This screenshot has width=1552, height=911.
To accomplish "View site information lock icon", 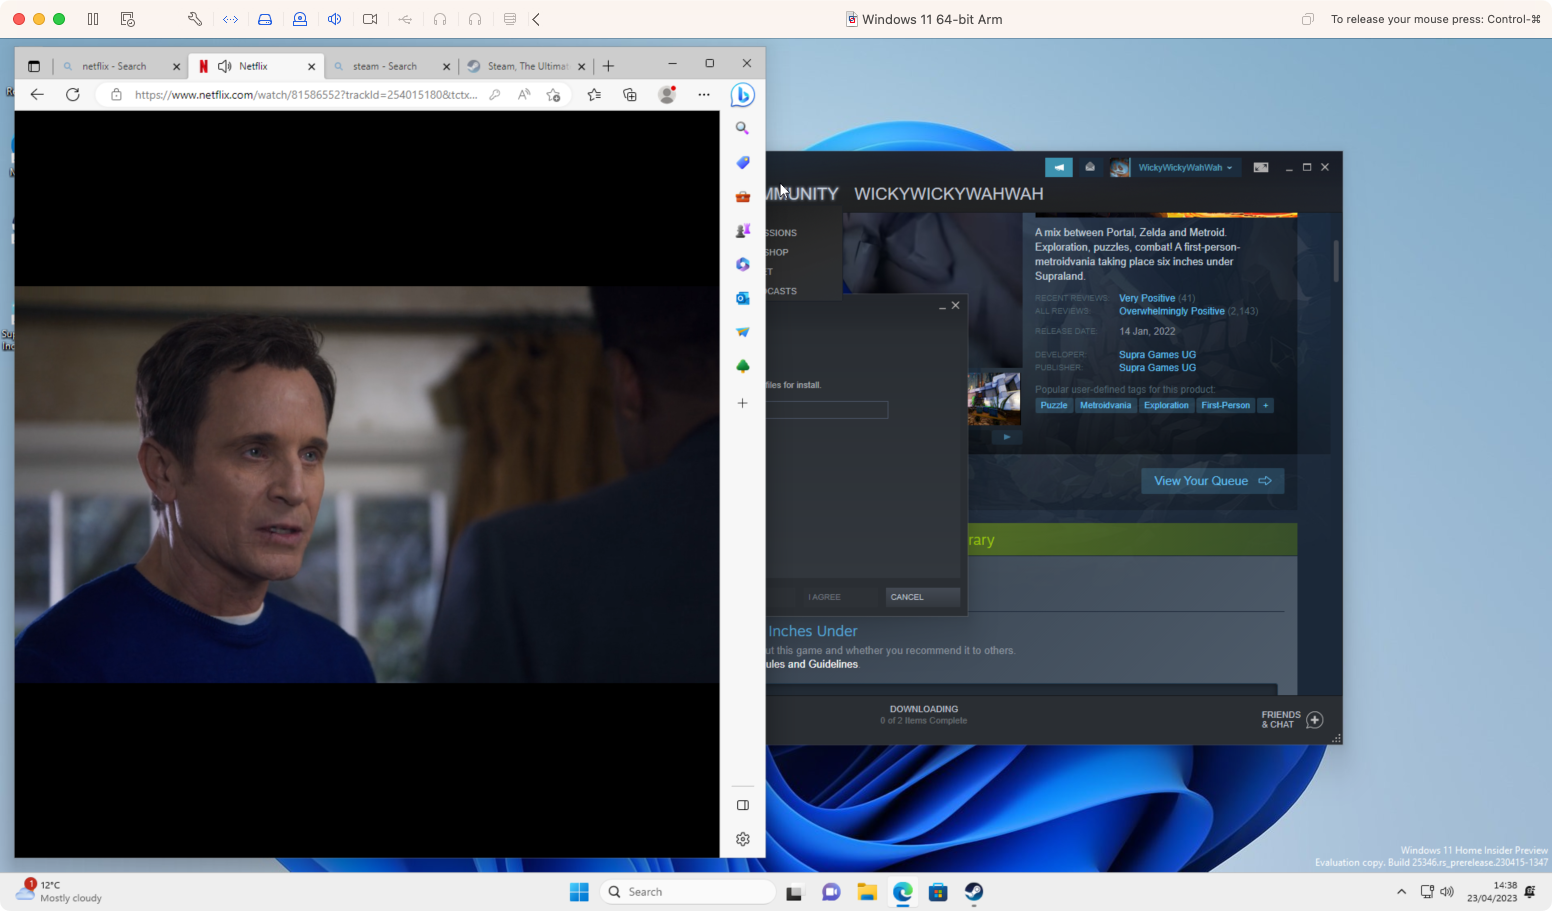I will coord(116,94).
